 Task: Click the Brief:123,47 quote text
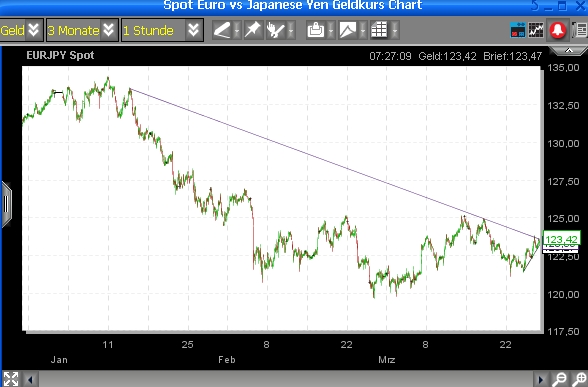[513, 56]
